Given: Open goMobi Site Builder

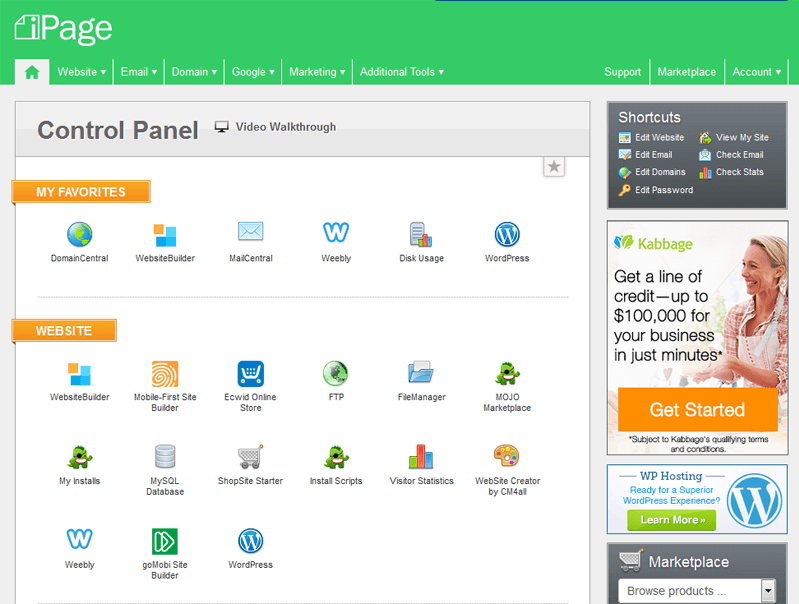Looking at the screenshot, I should click(165, 554).
